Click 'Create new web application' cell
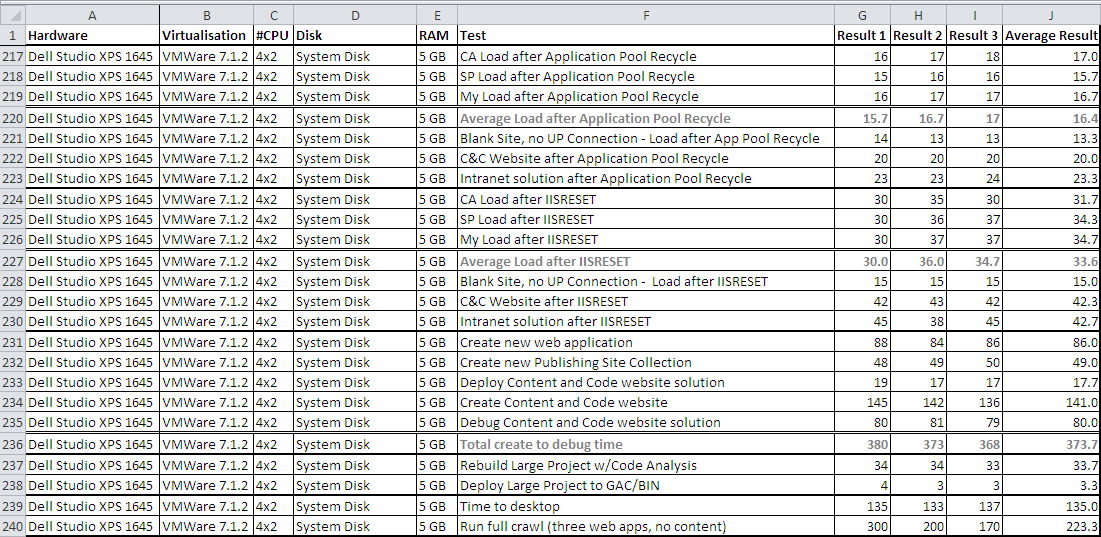The width and height of the screenshot is (1101, 537). click(645, 342)
